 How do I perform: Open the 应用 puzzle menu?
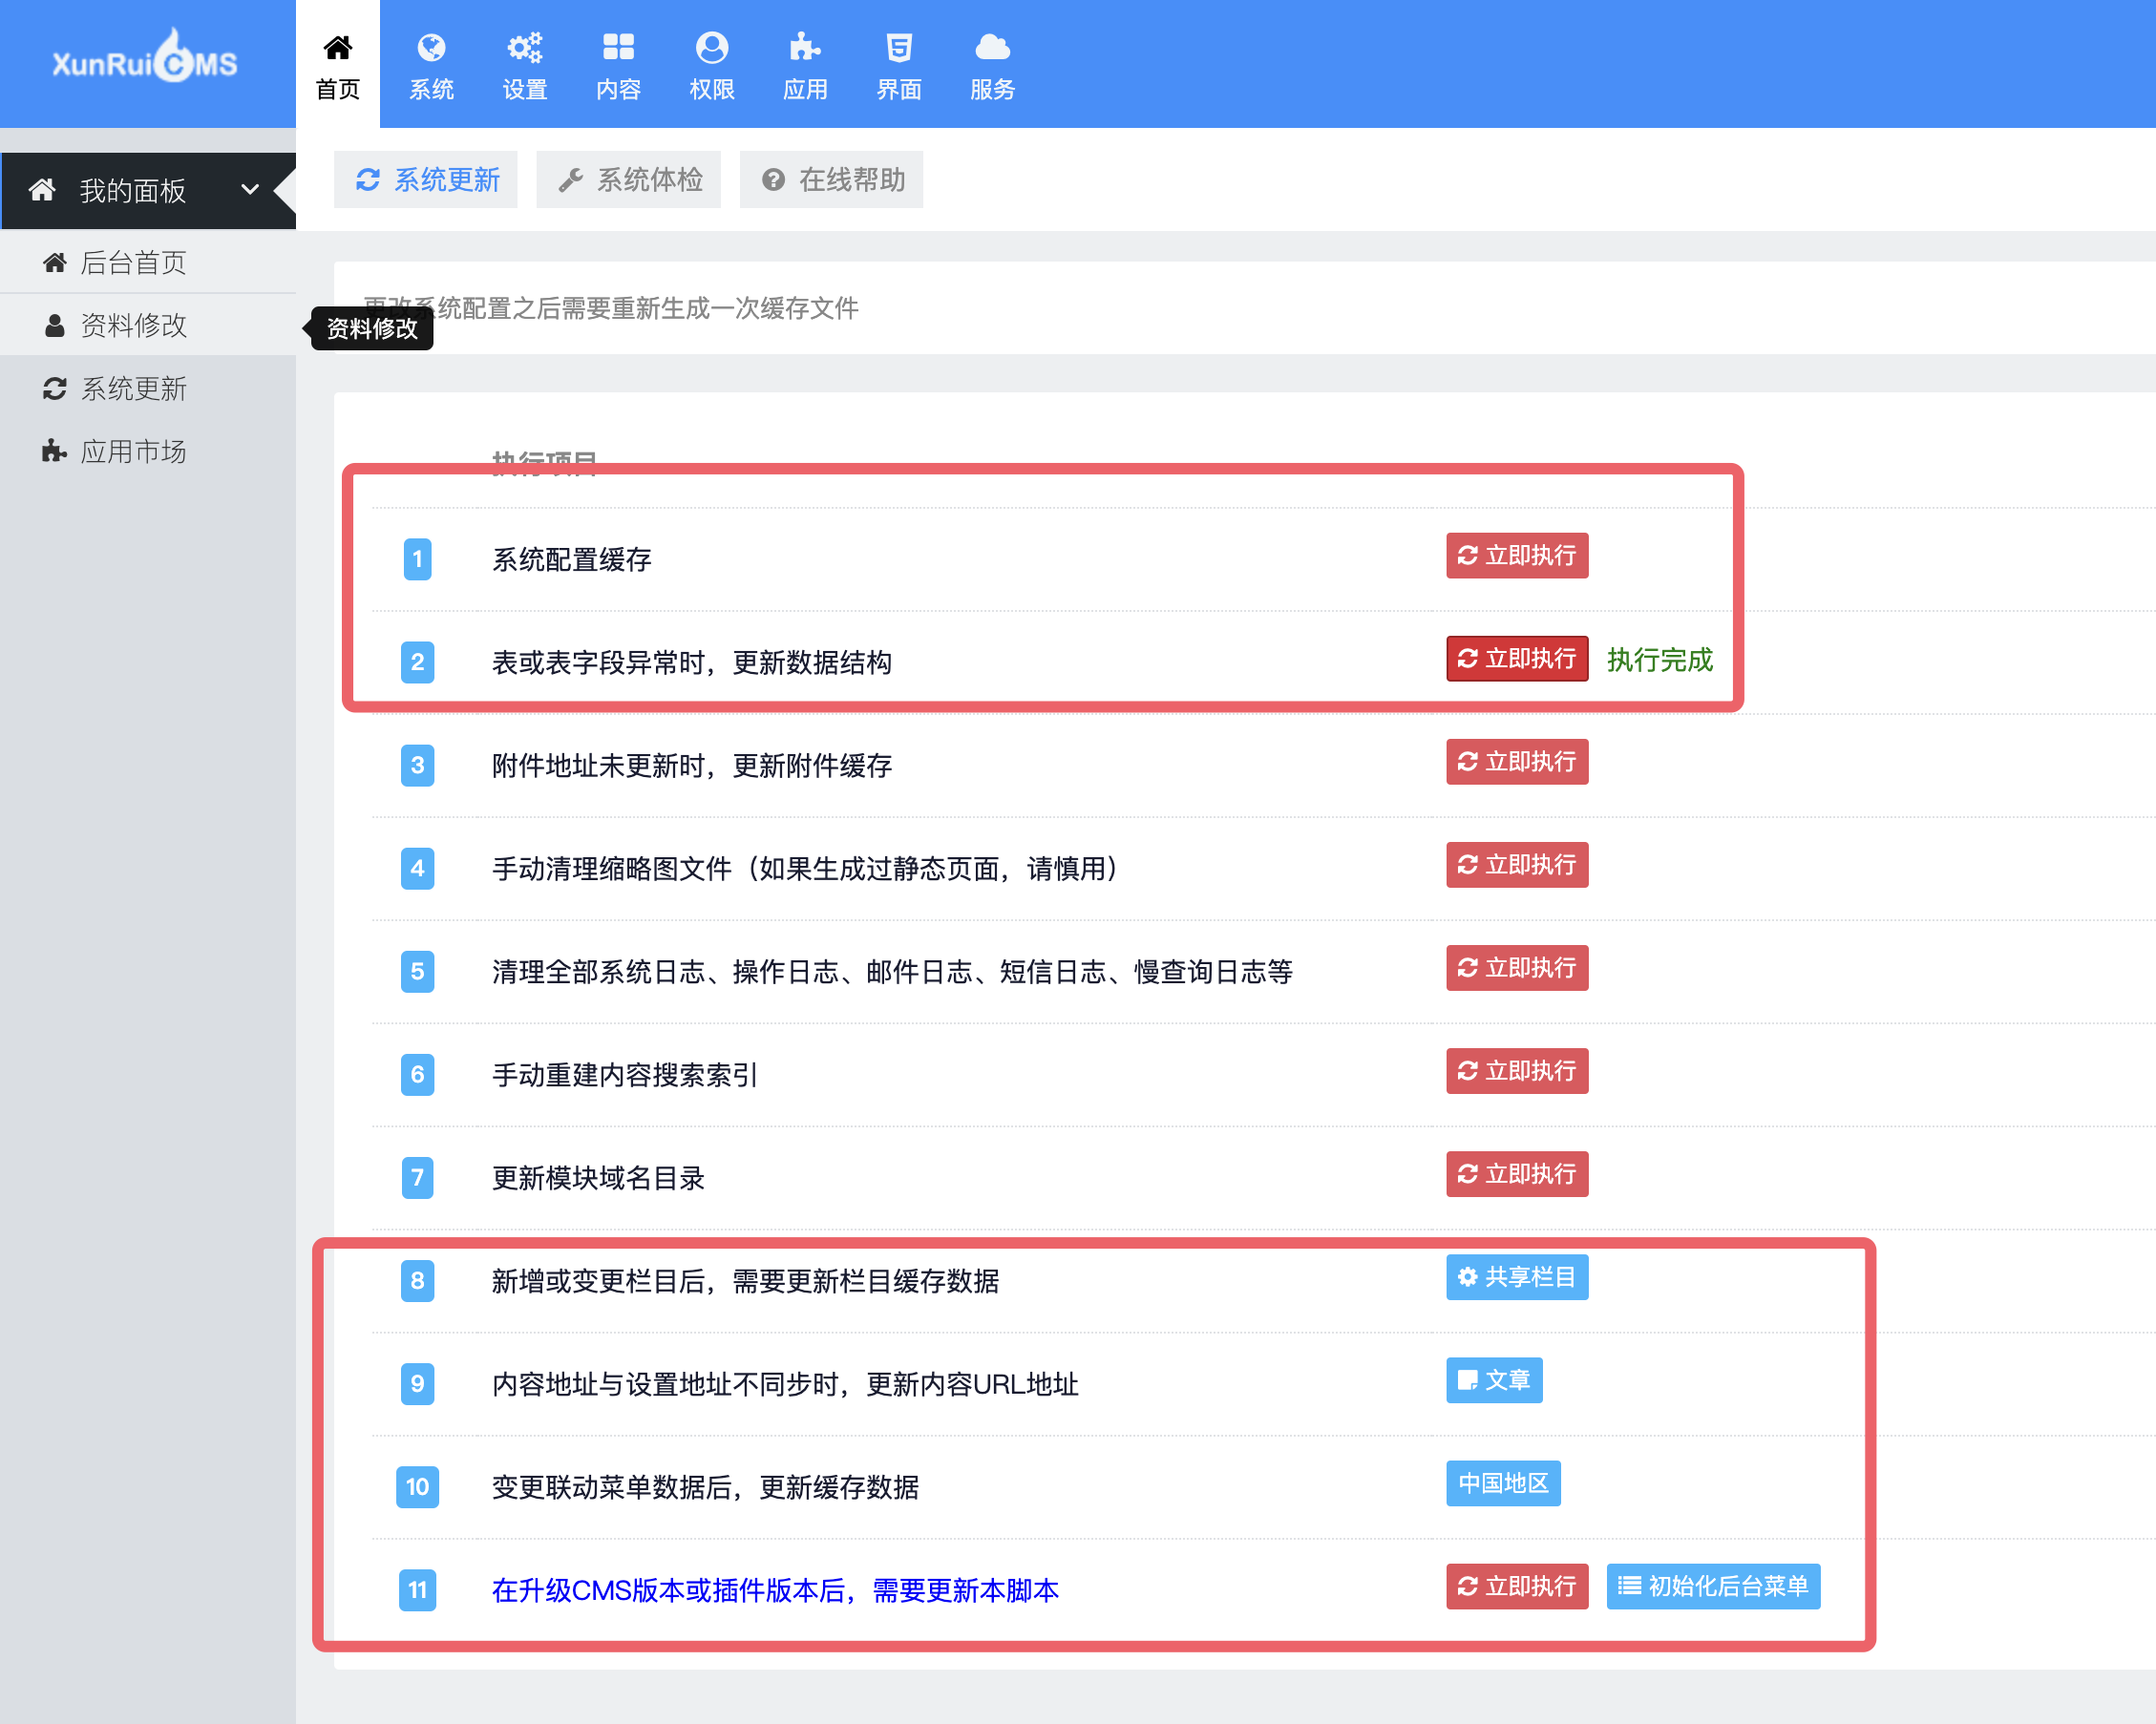pyautogui.click(x=805, y=66)
